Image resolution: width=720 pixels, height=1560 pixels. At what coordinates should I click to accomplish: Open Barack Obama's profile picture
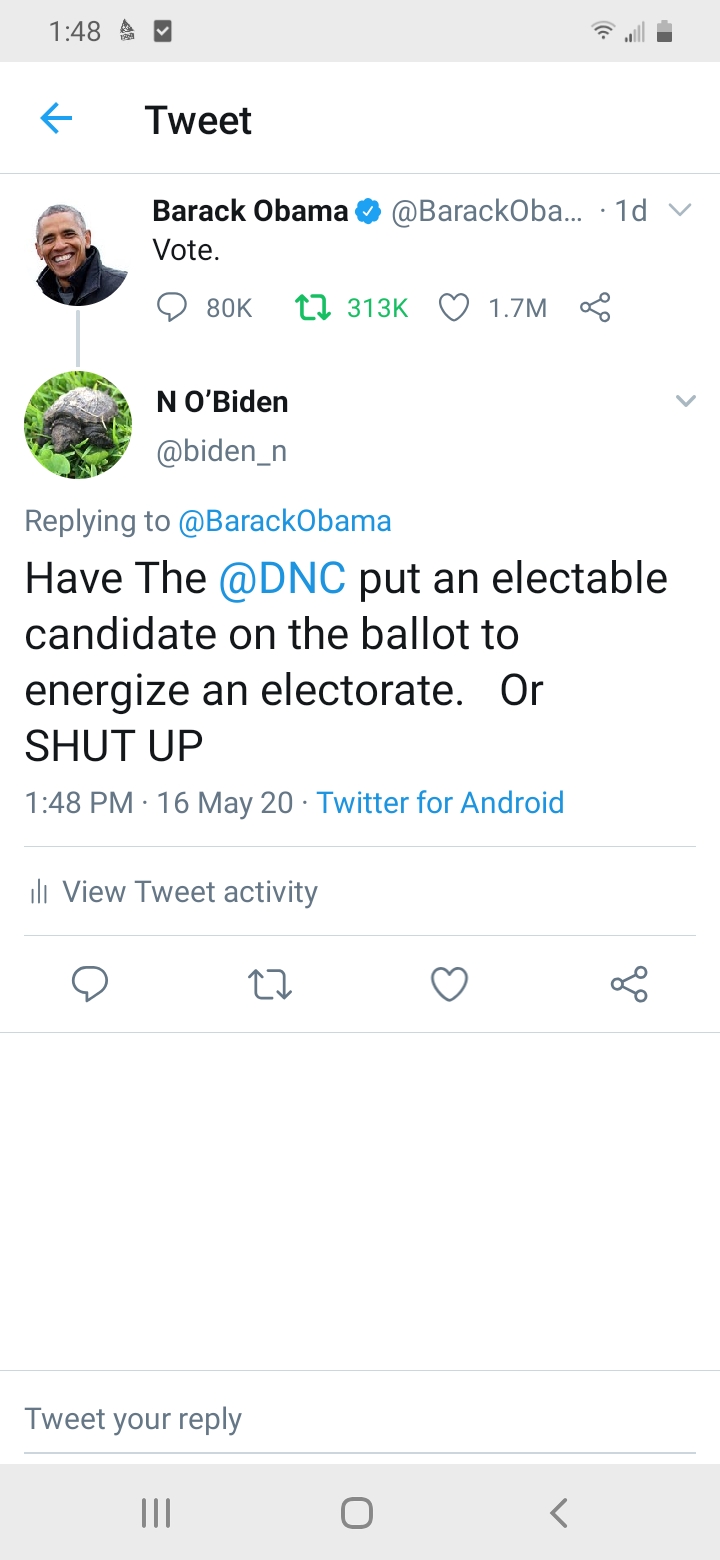pos(77,257)
